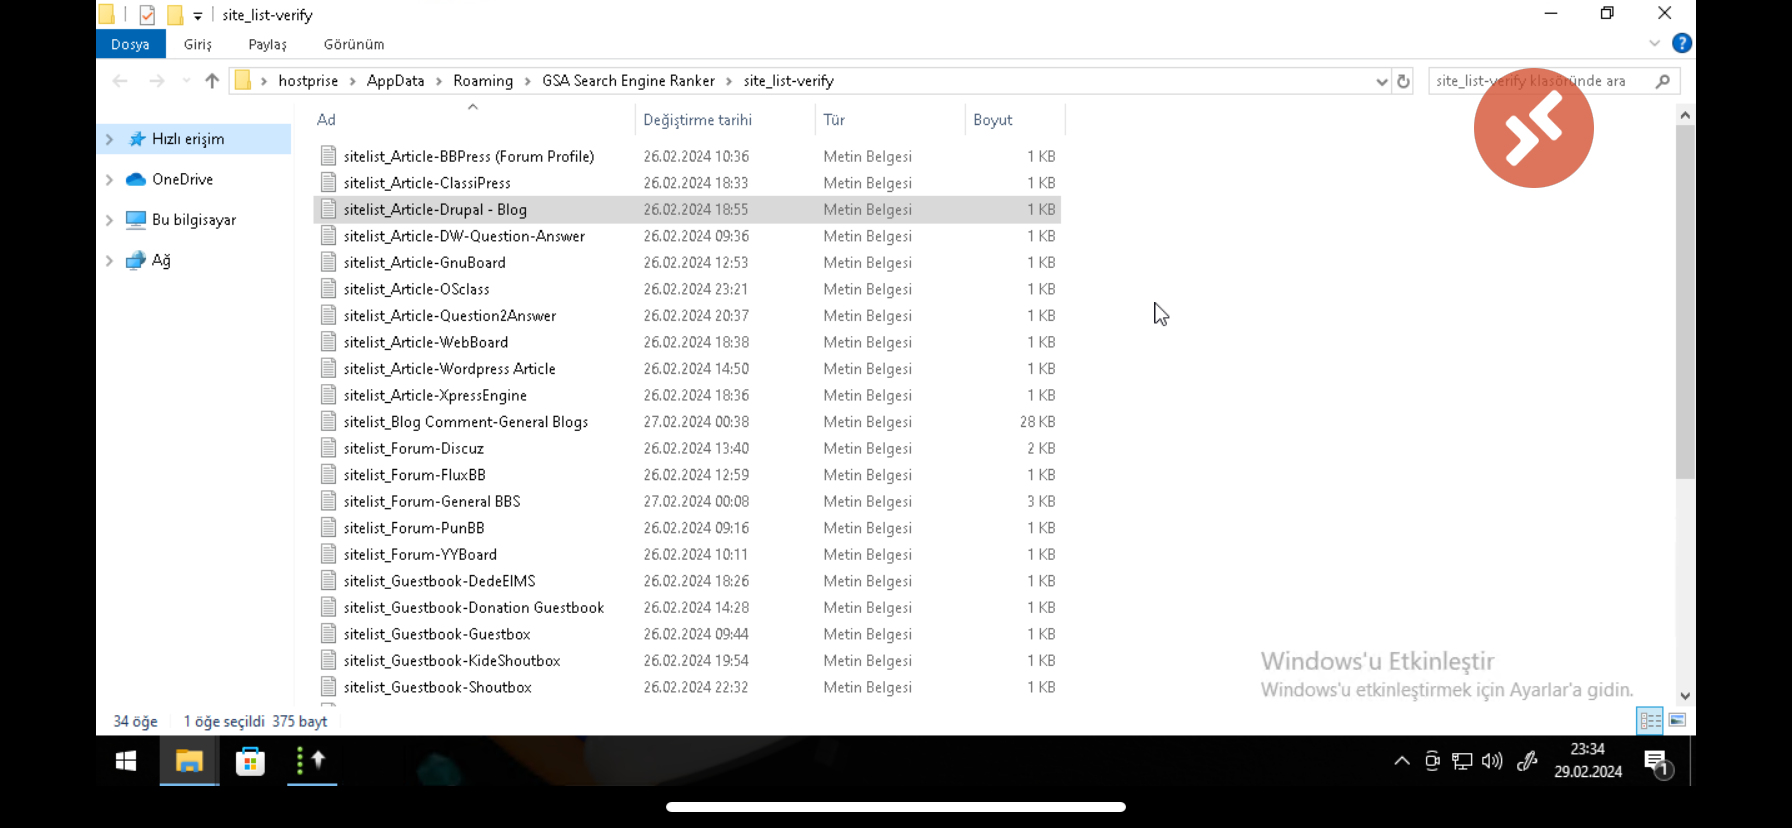Select file sitelist_Guestbook-Donation Guestbook
Viewport: 1792px width, 828px height.
coord(474,607)
